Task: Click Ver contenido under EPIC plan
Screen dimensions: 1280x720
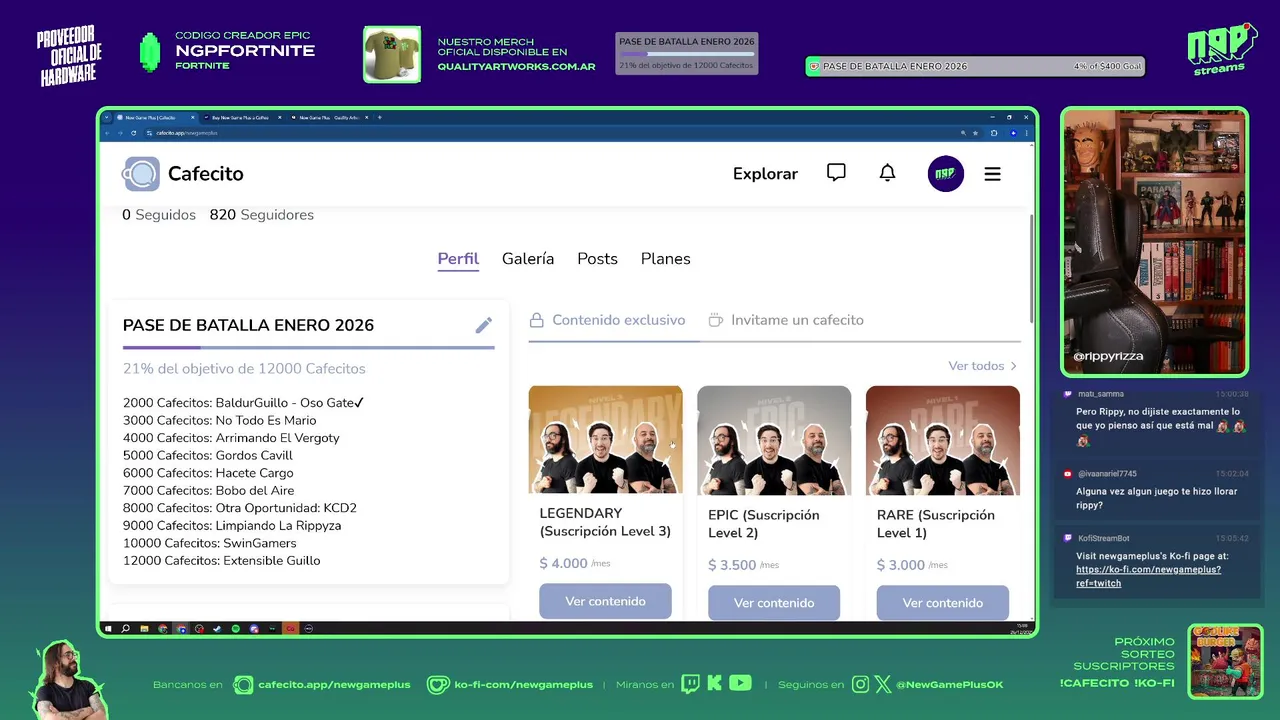Action: pos(774,603)
